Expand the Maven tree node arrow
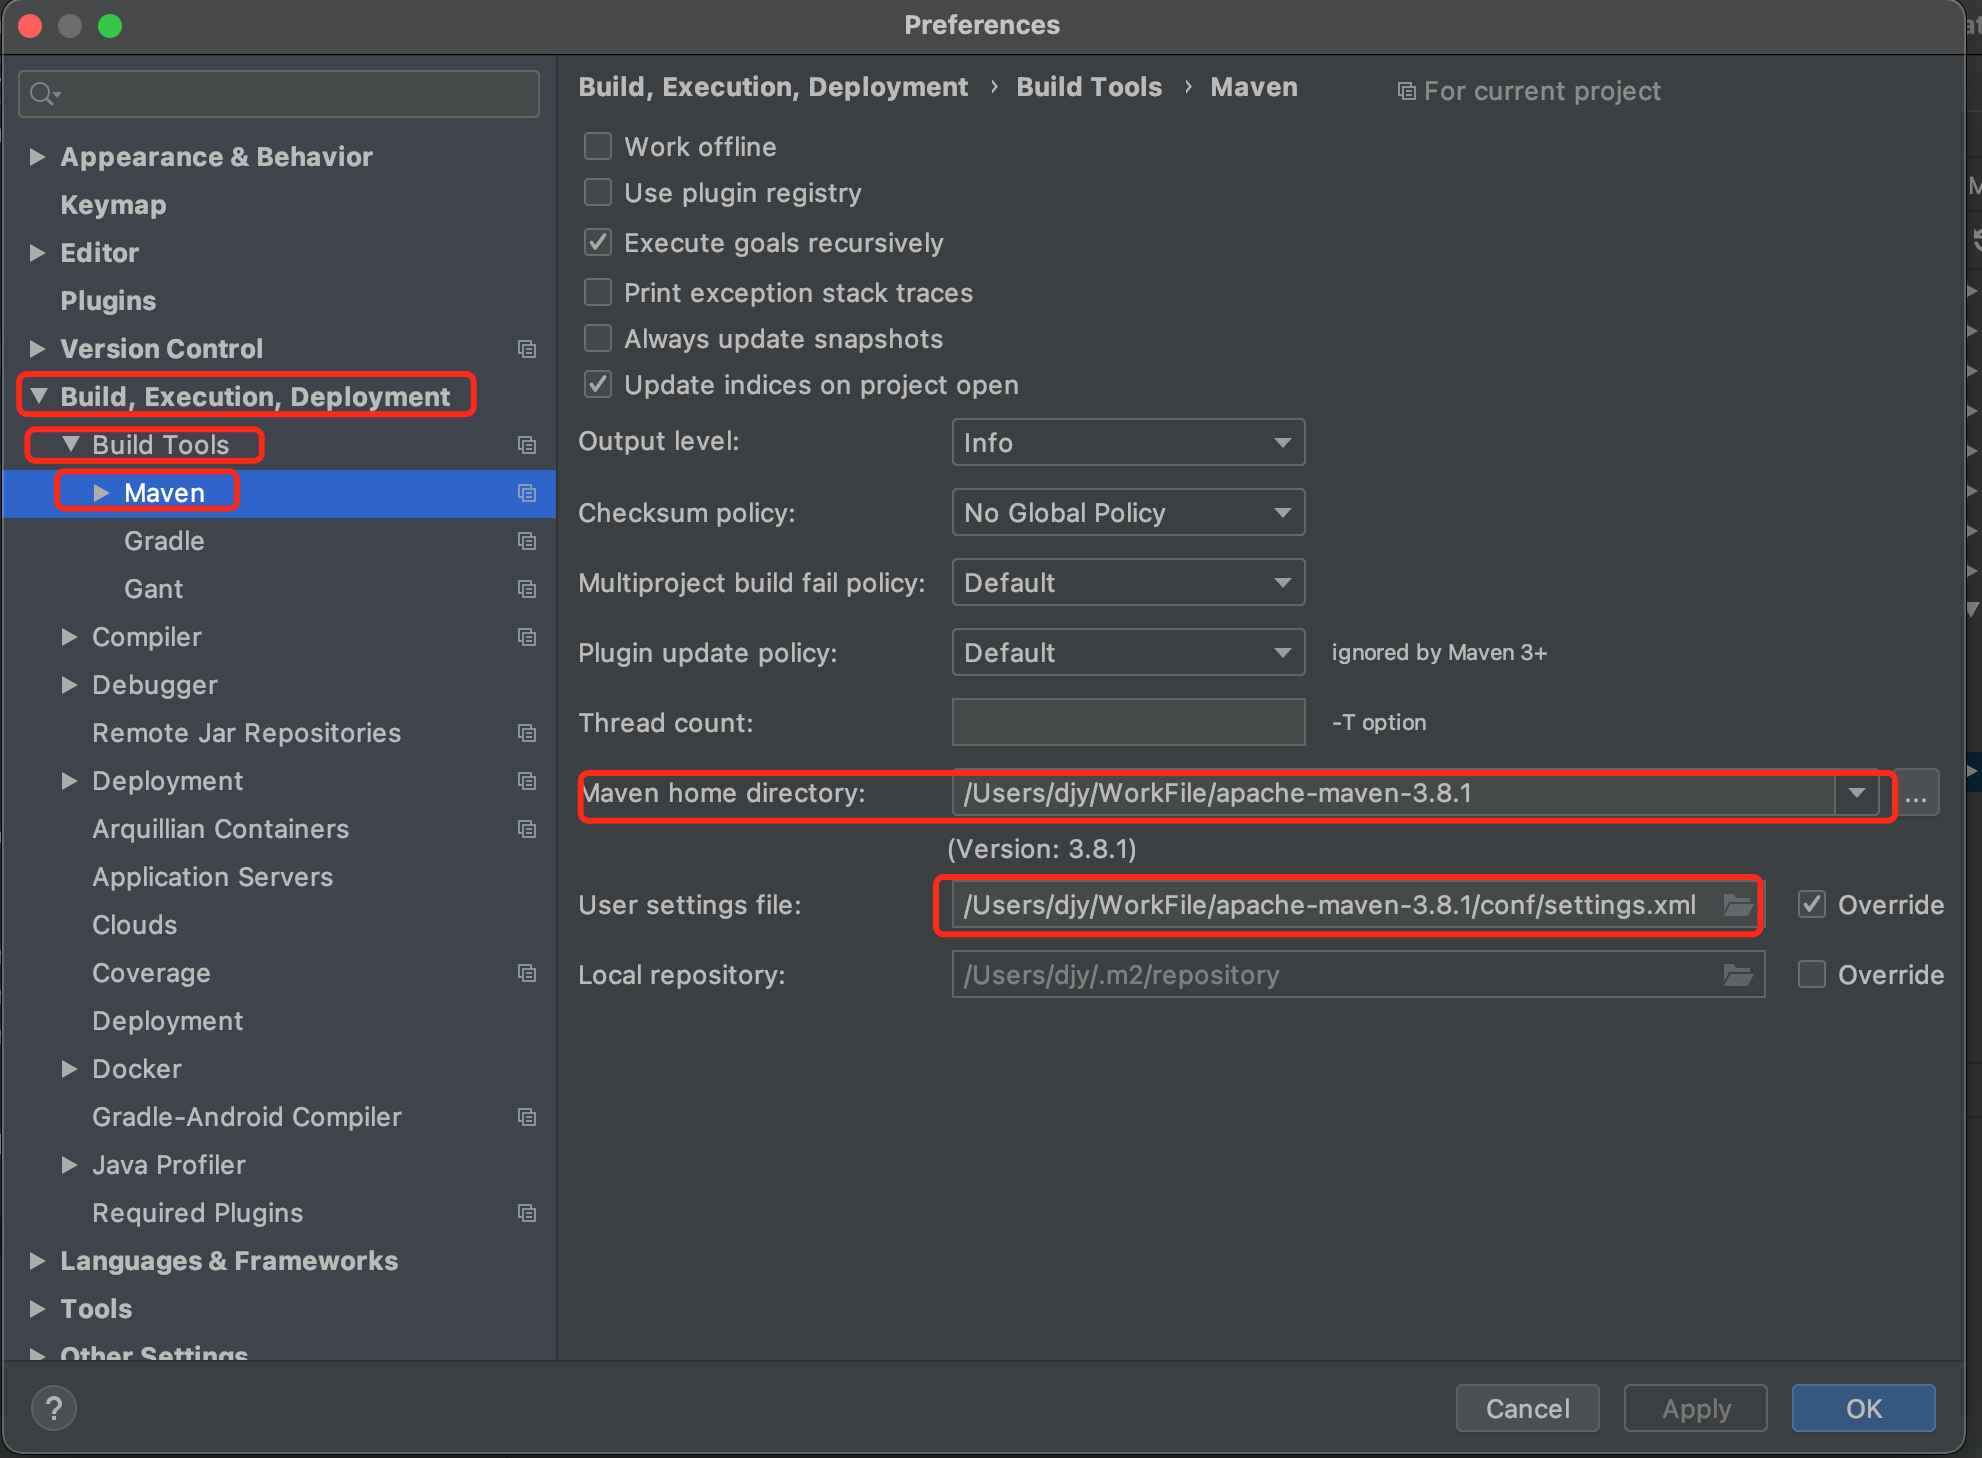The height and width of the screenshot is (1458, 1982). [x=101, y=493]
